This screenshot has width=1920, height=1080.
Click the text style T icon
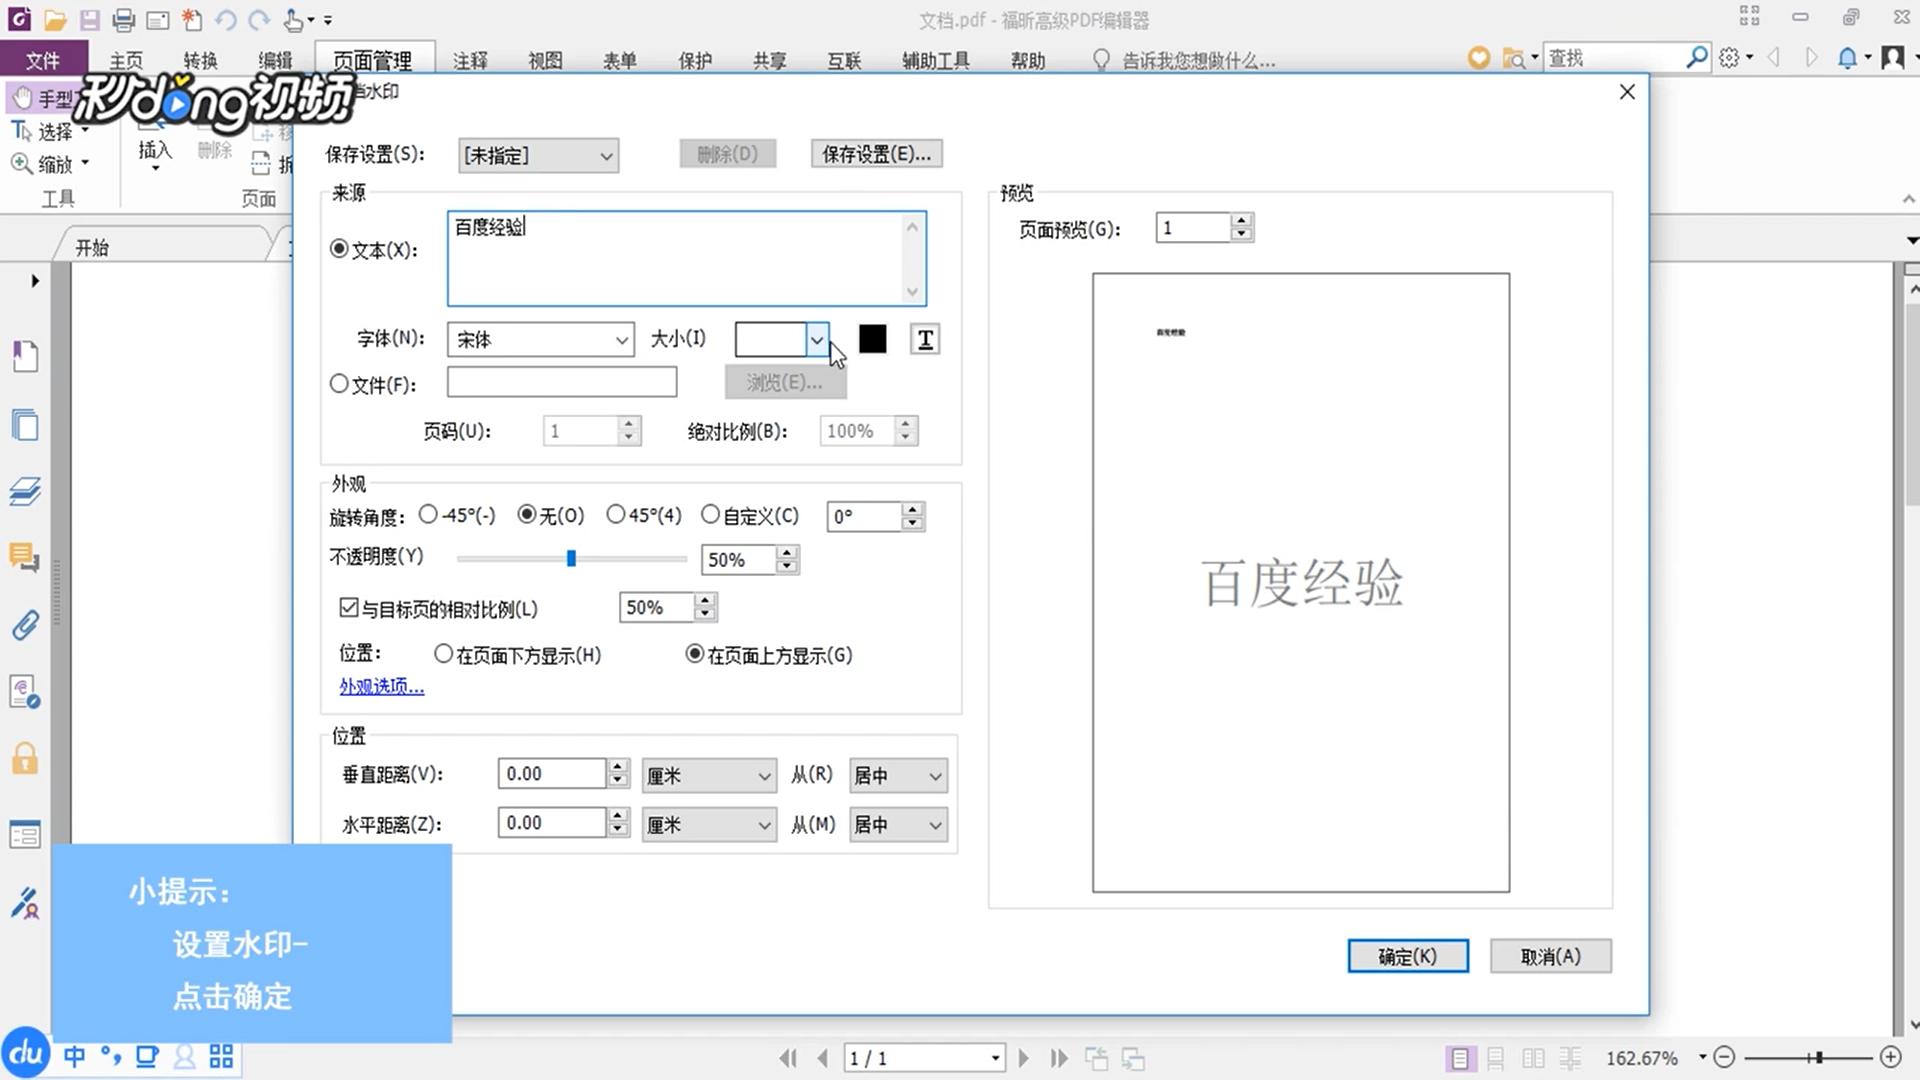925,340
